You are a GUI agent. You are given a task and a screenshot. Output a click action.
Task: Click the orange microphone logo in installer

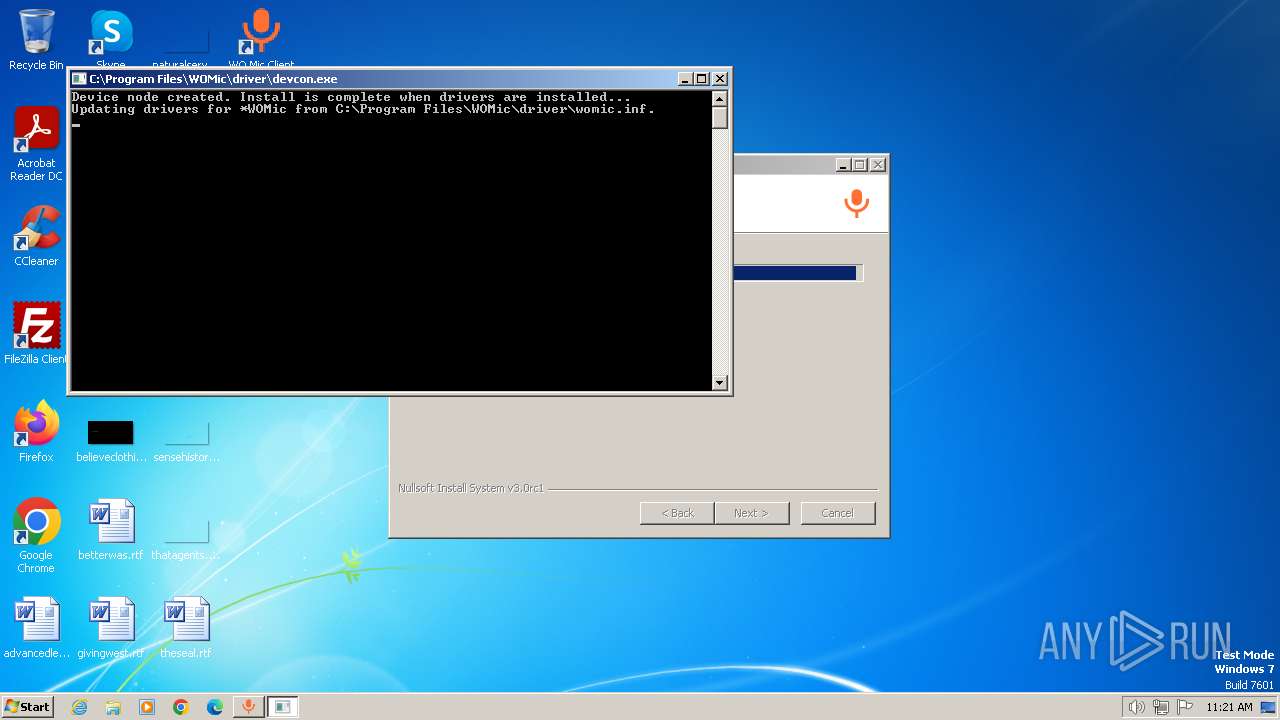tap(856, 203)
